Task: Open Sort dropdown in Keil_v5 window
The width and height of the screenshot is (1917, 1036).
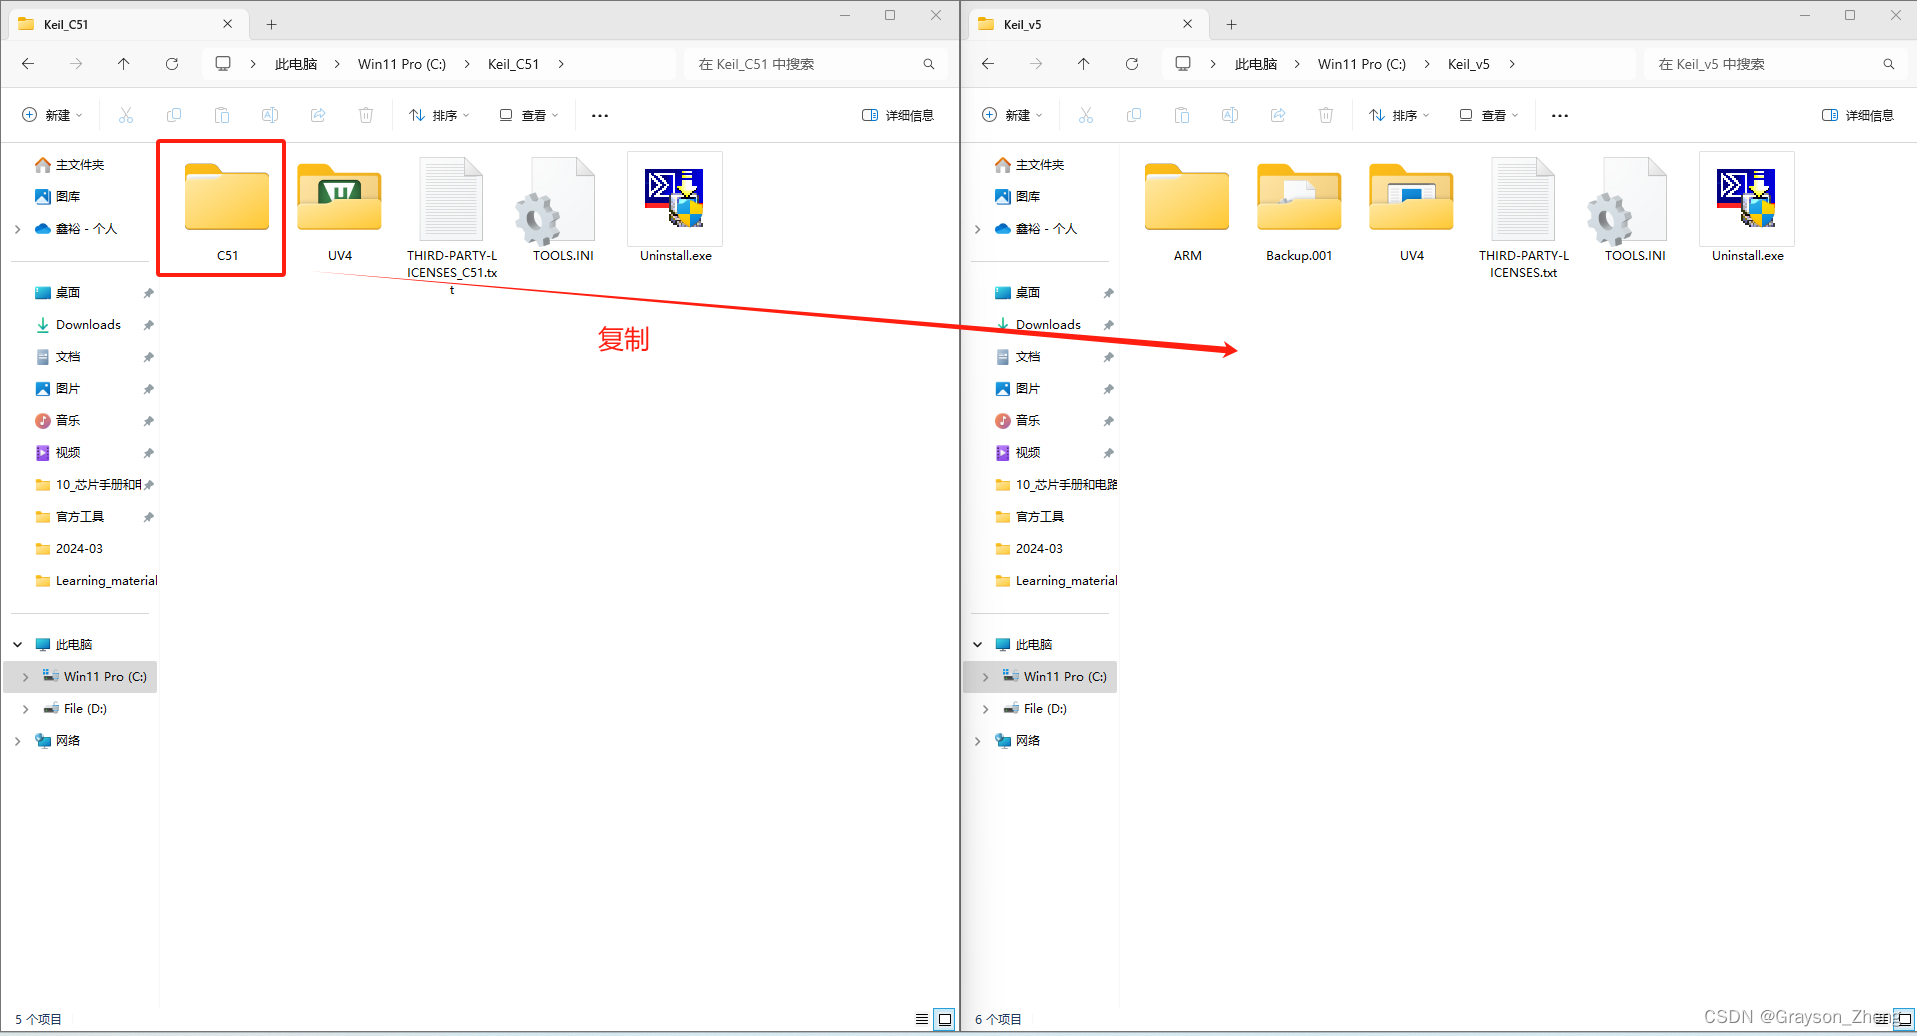Action: coord(1399,115)
